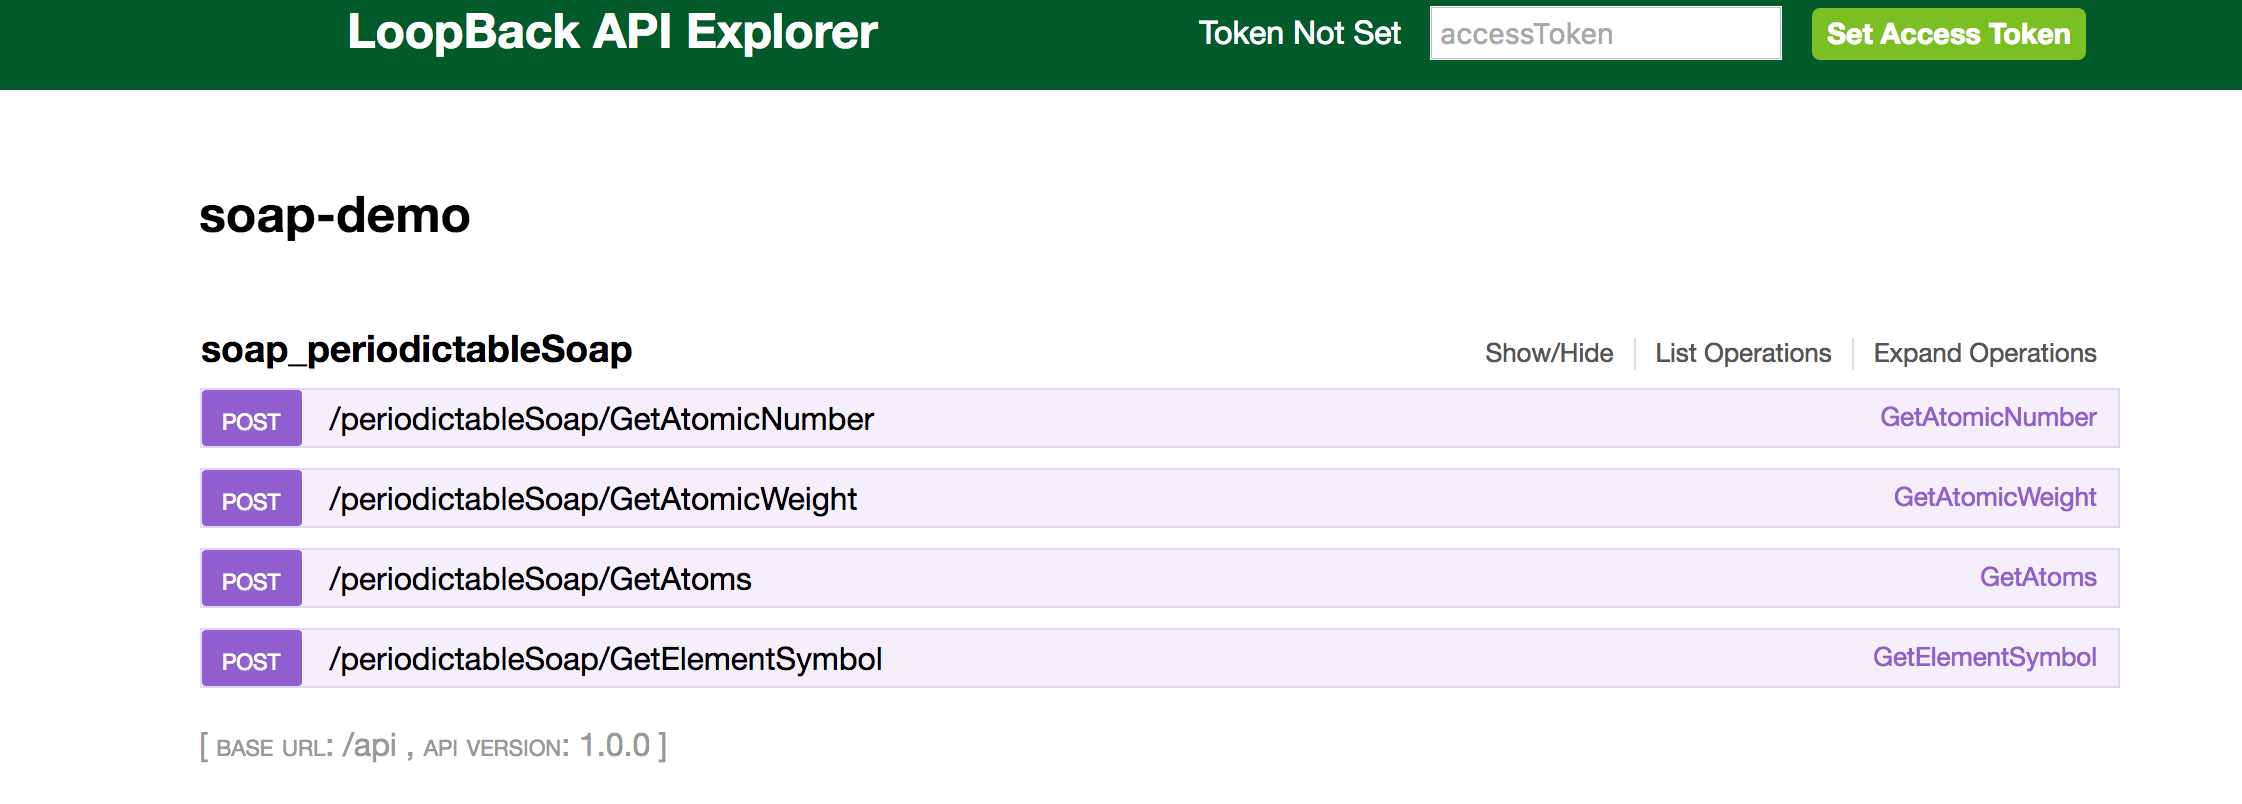Click the POST badge for GetAtoms
This screenshot has width=2242, height=804.
pos(251,579)
